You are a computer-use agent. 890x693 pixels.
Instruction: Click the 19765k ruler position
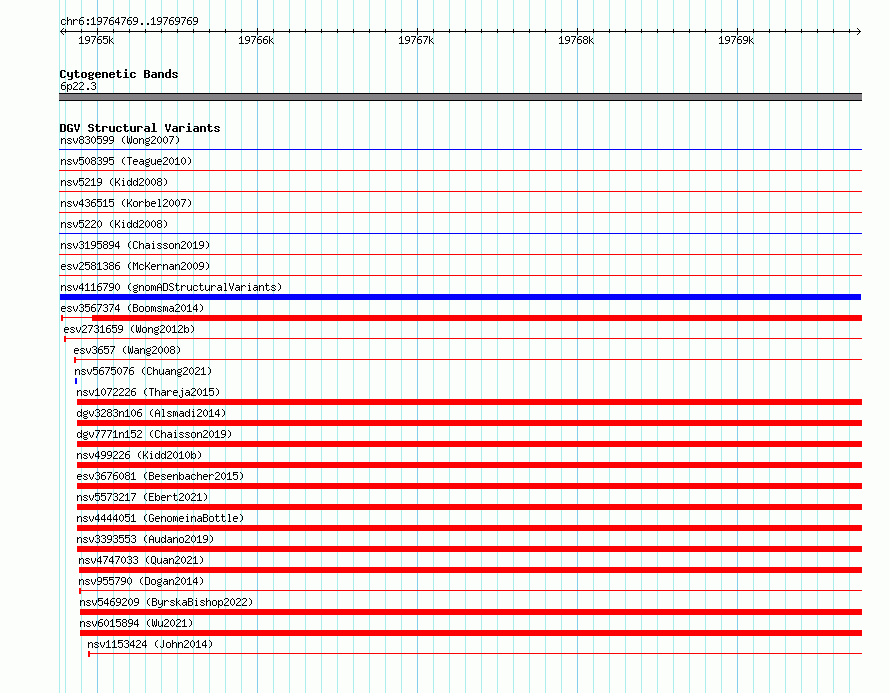[96, 40]
